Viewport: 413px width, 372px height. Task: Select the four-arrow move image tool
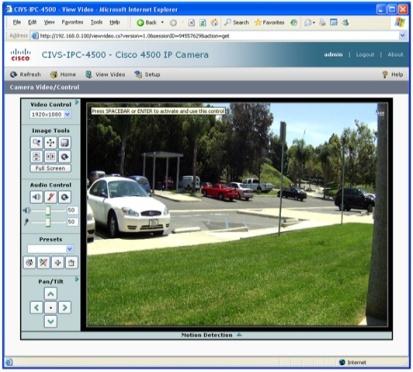50,143
